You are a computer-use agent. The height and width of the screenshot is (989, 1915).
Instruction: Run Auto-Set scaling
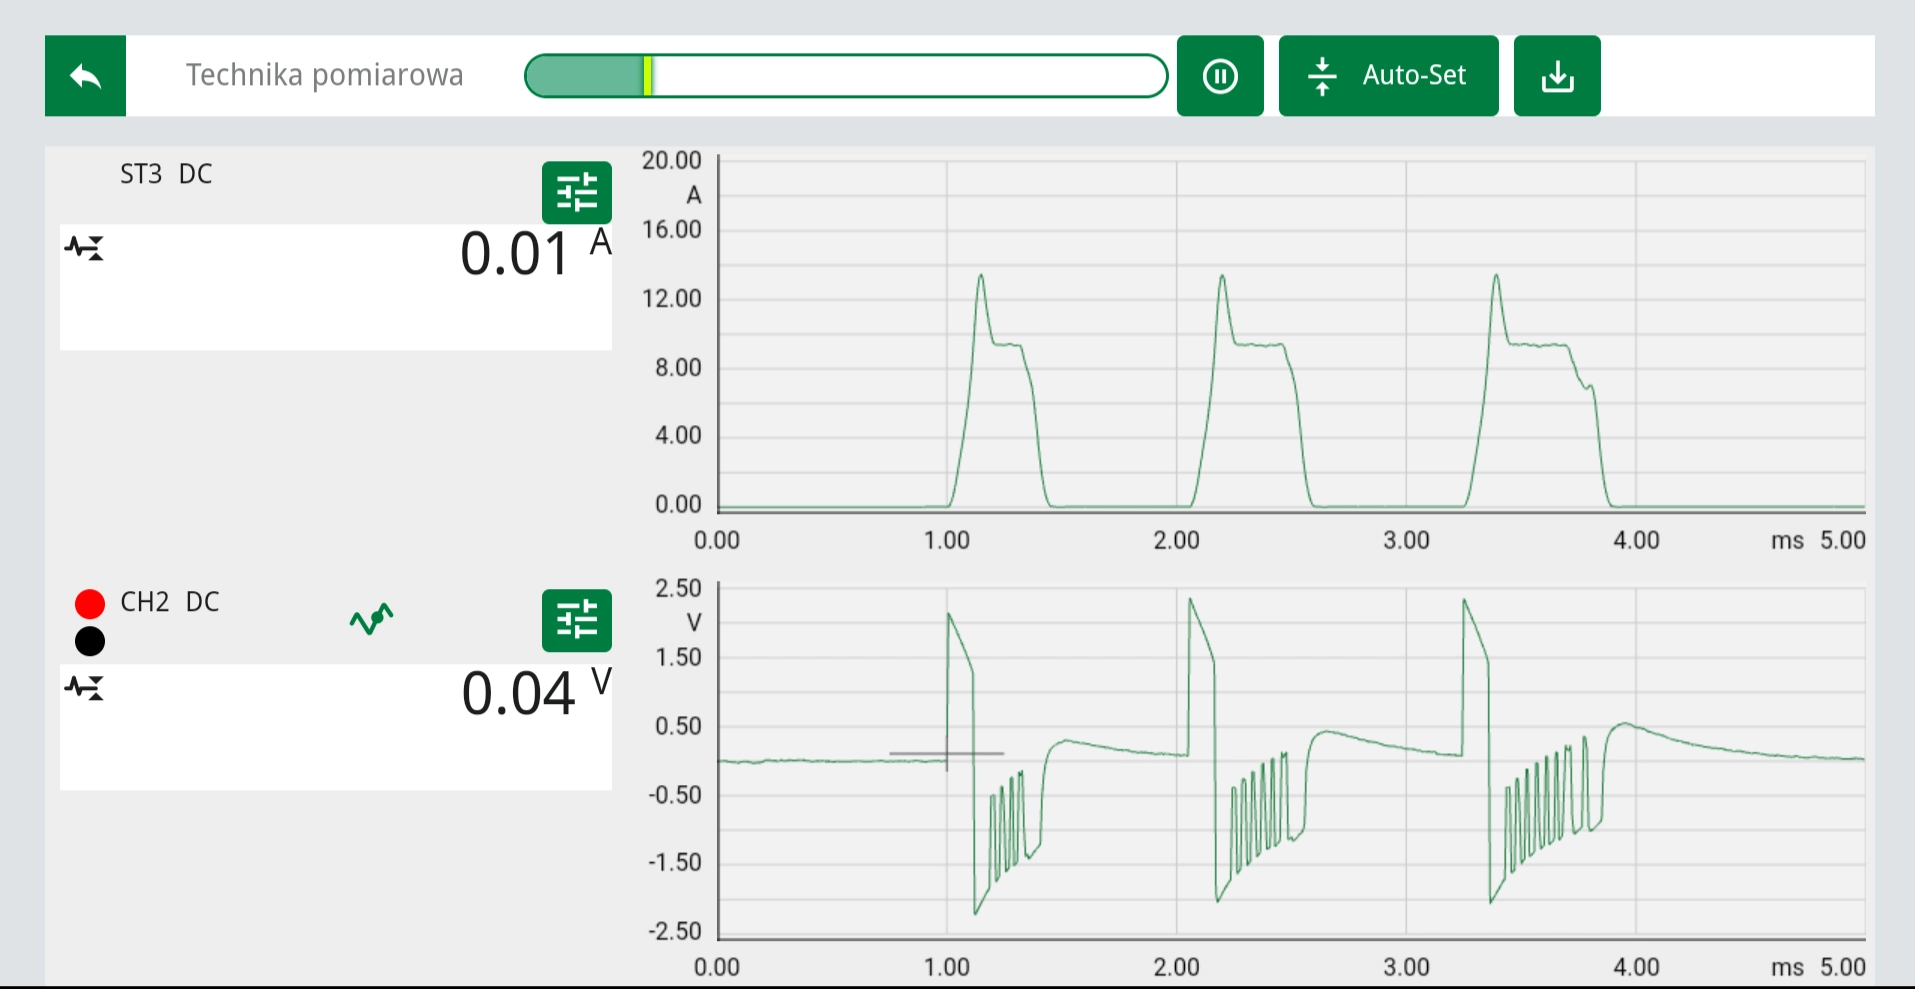pos(1388,76)
